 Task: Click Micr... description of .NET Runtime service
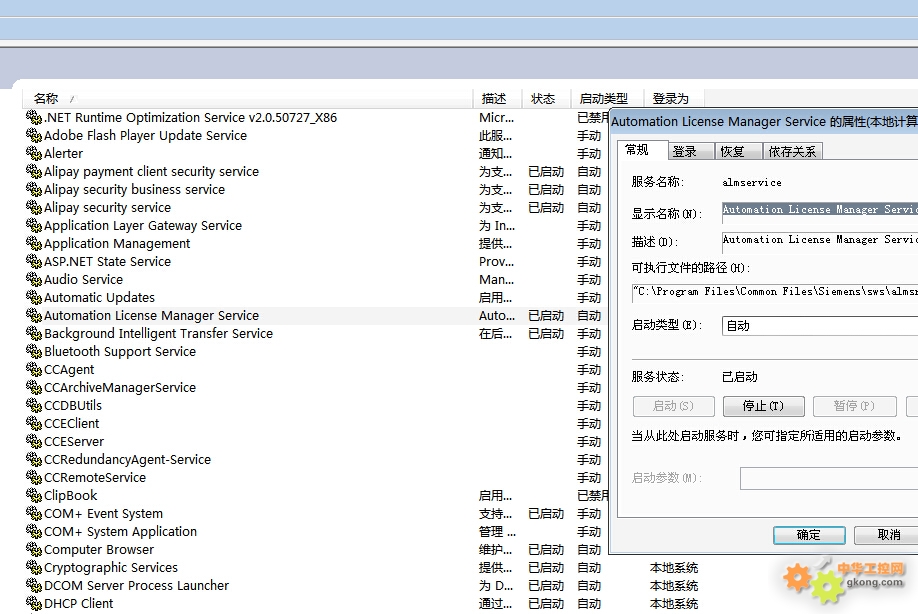pyautogui.click(x=496, y=118)
